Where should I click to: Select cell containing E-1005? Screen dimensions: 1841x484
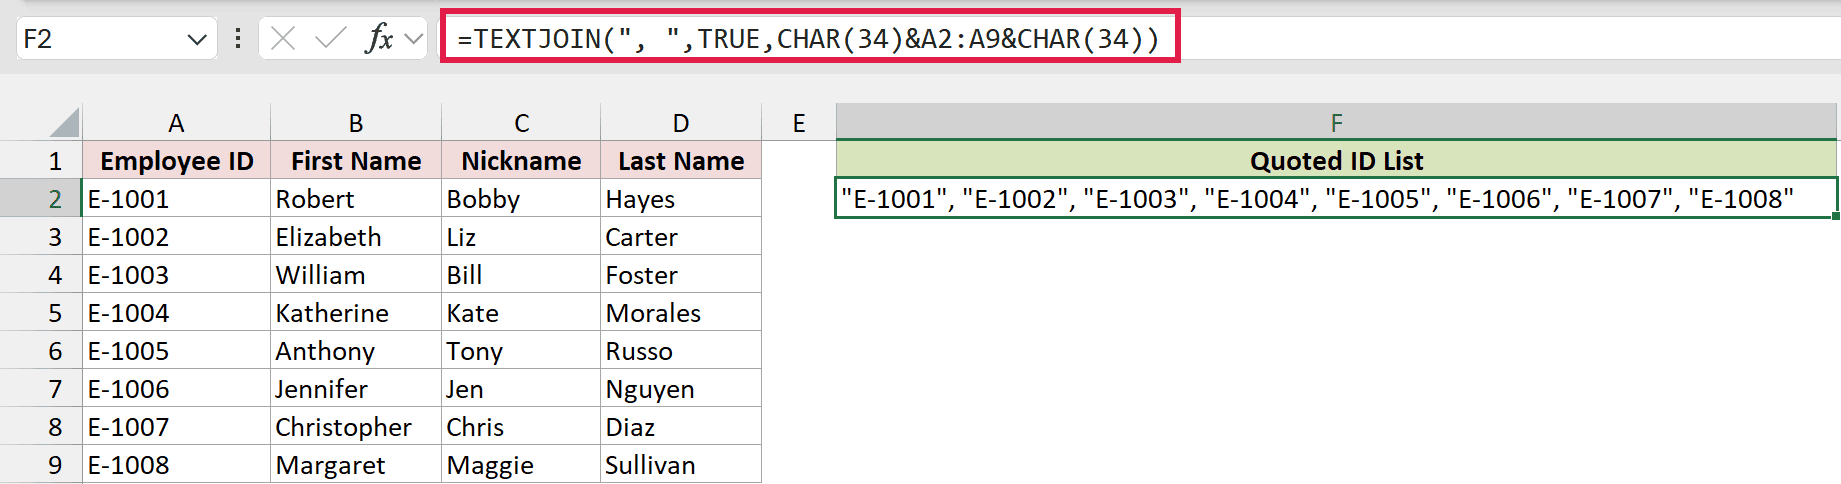pyautogui.click(x=176, y=351)
